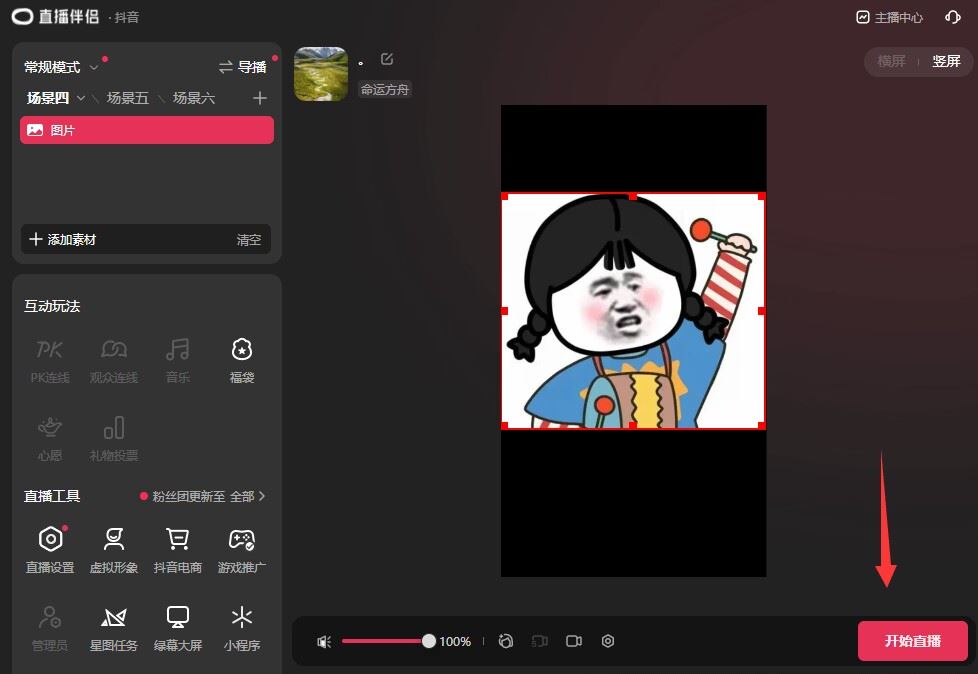
Task: Click the video recording camera icon
Action: coord(574,641)
